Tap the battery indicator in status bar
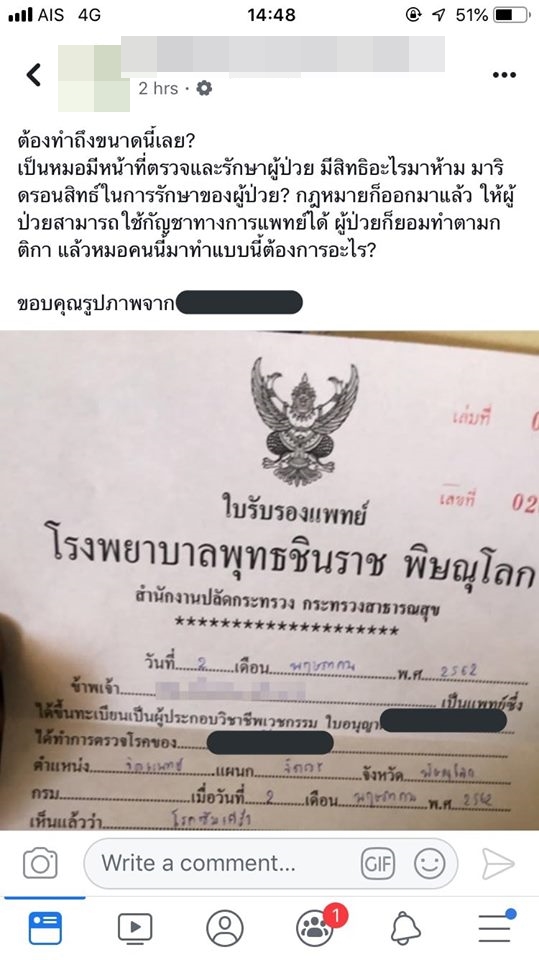The image size is (539, 960). (511, 15)
